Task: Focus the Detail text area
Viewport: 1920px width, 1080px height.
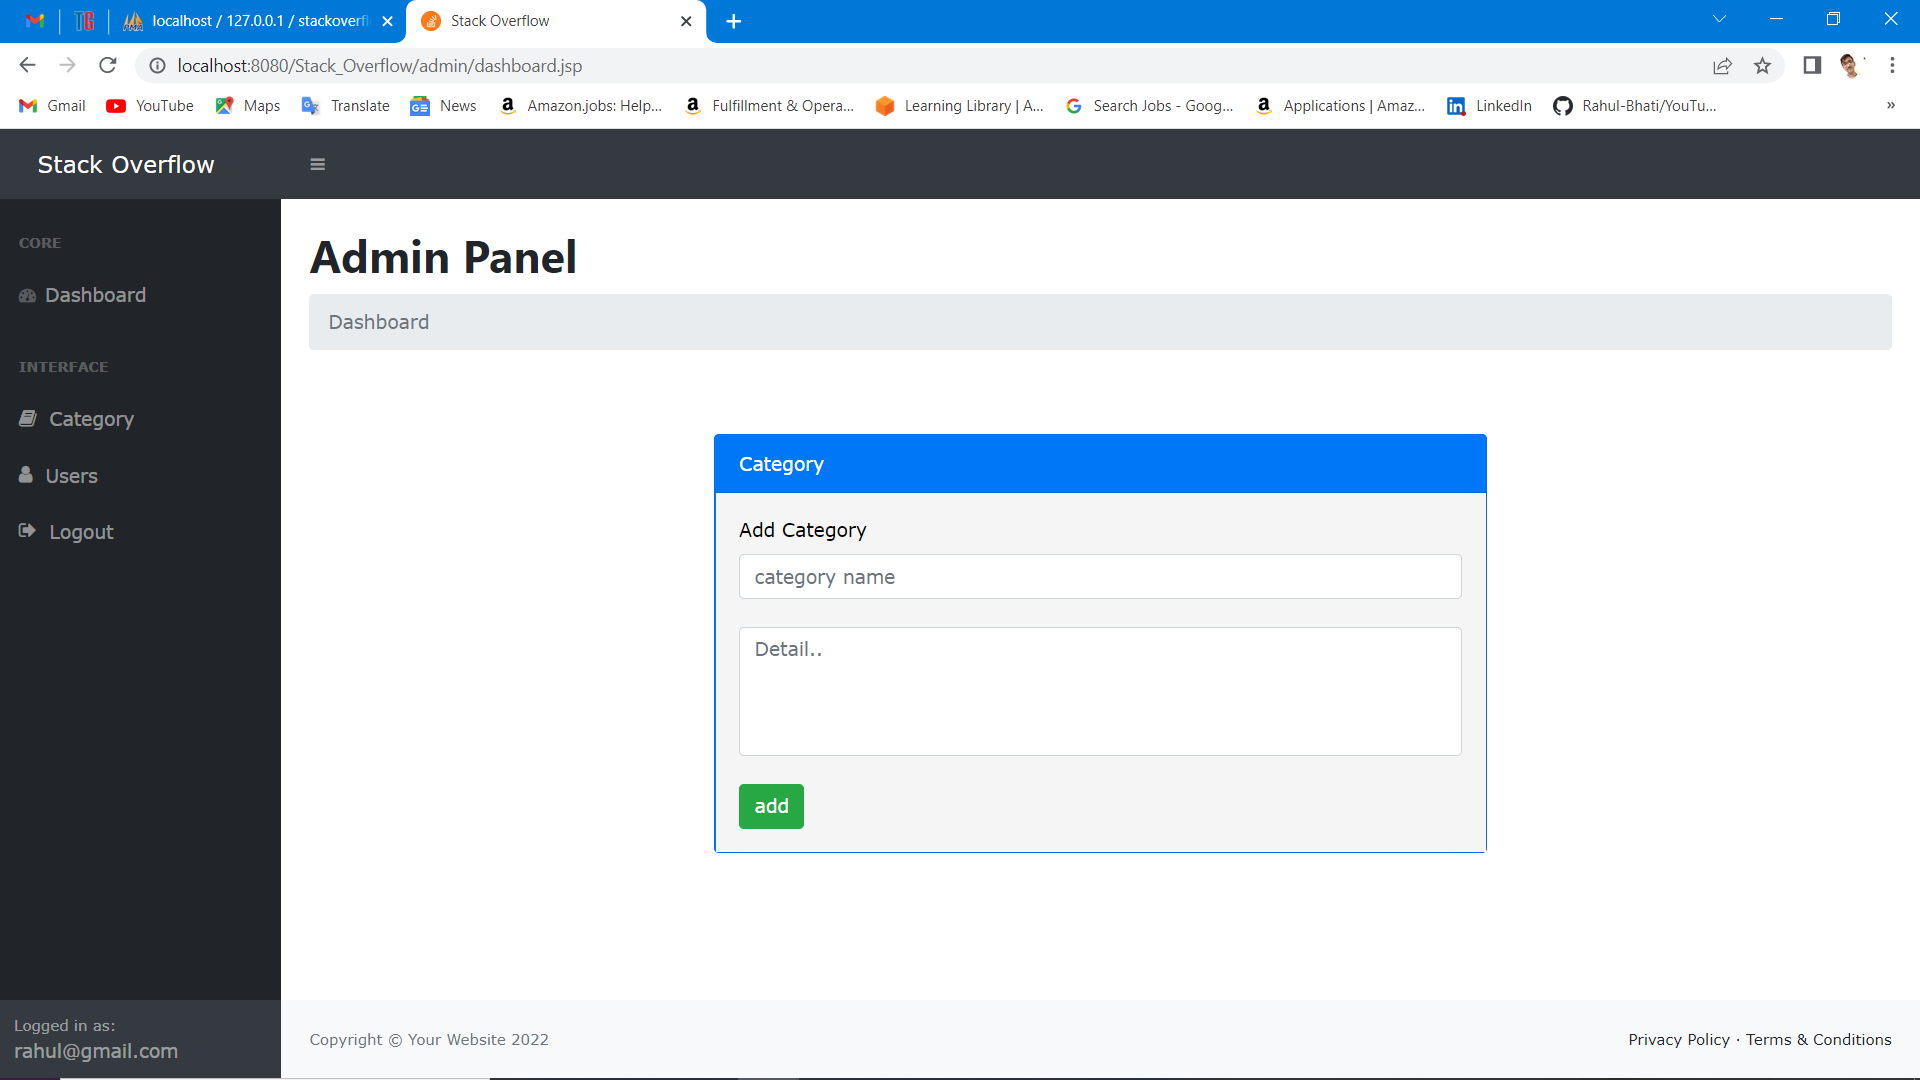Action: [1099, 691]
